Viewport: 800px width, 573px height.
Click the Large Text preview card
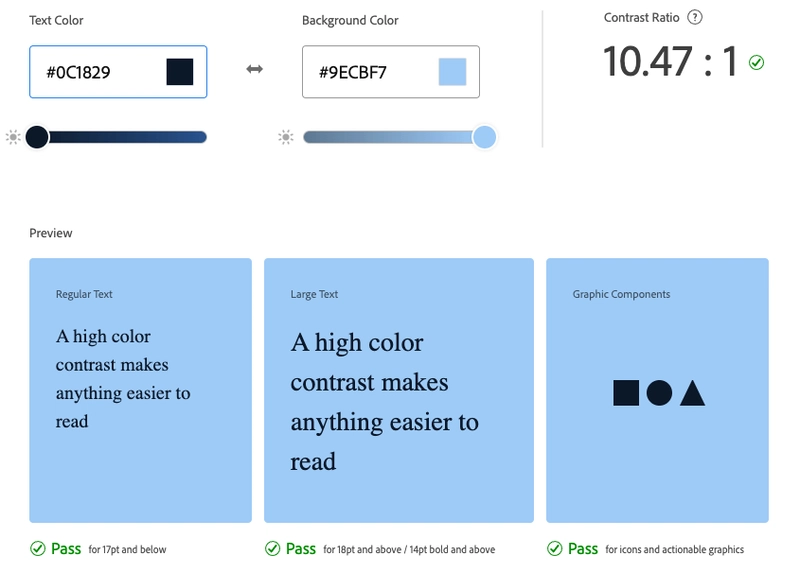click(x=398, y=390)
